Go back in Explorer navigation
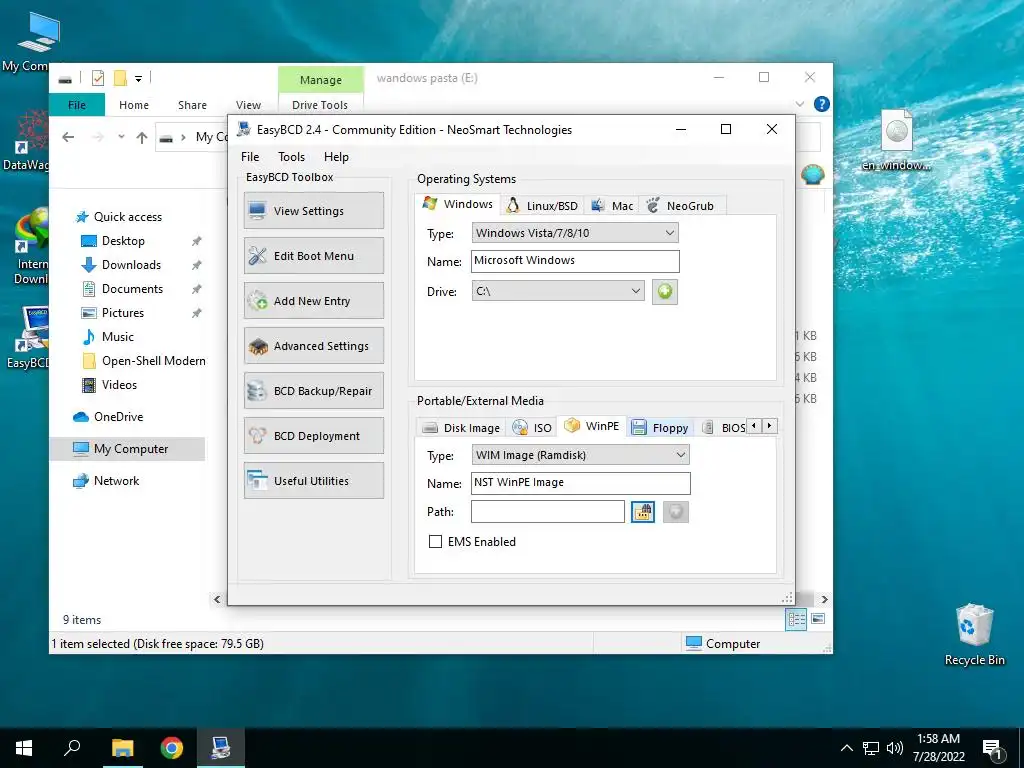The height and width of the screenshot is (768, 1024). (x=68, y=137)
